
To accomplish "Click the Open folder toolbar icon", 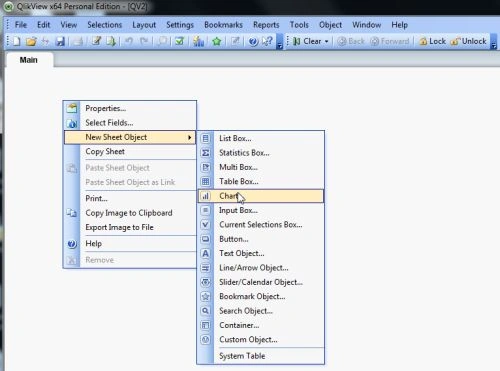I will (31, 41).
